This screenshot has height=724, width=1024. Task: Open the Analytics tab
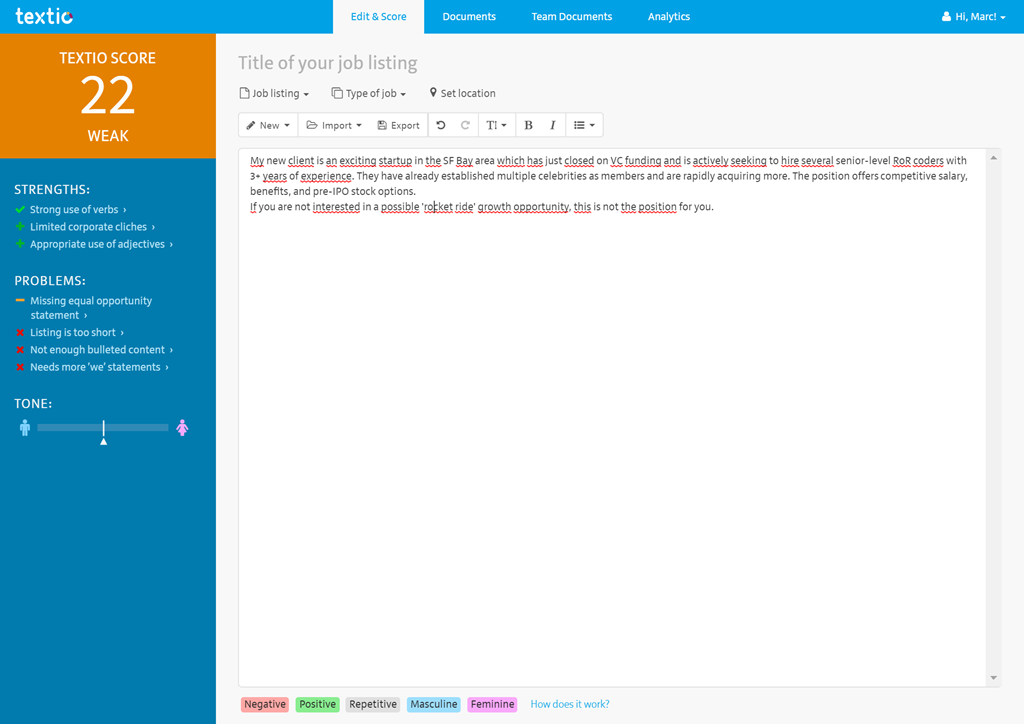(668, 17)
